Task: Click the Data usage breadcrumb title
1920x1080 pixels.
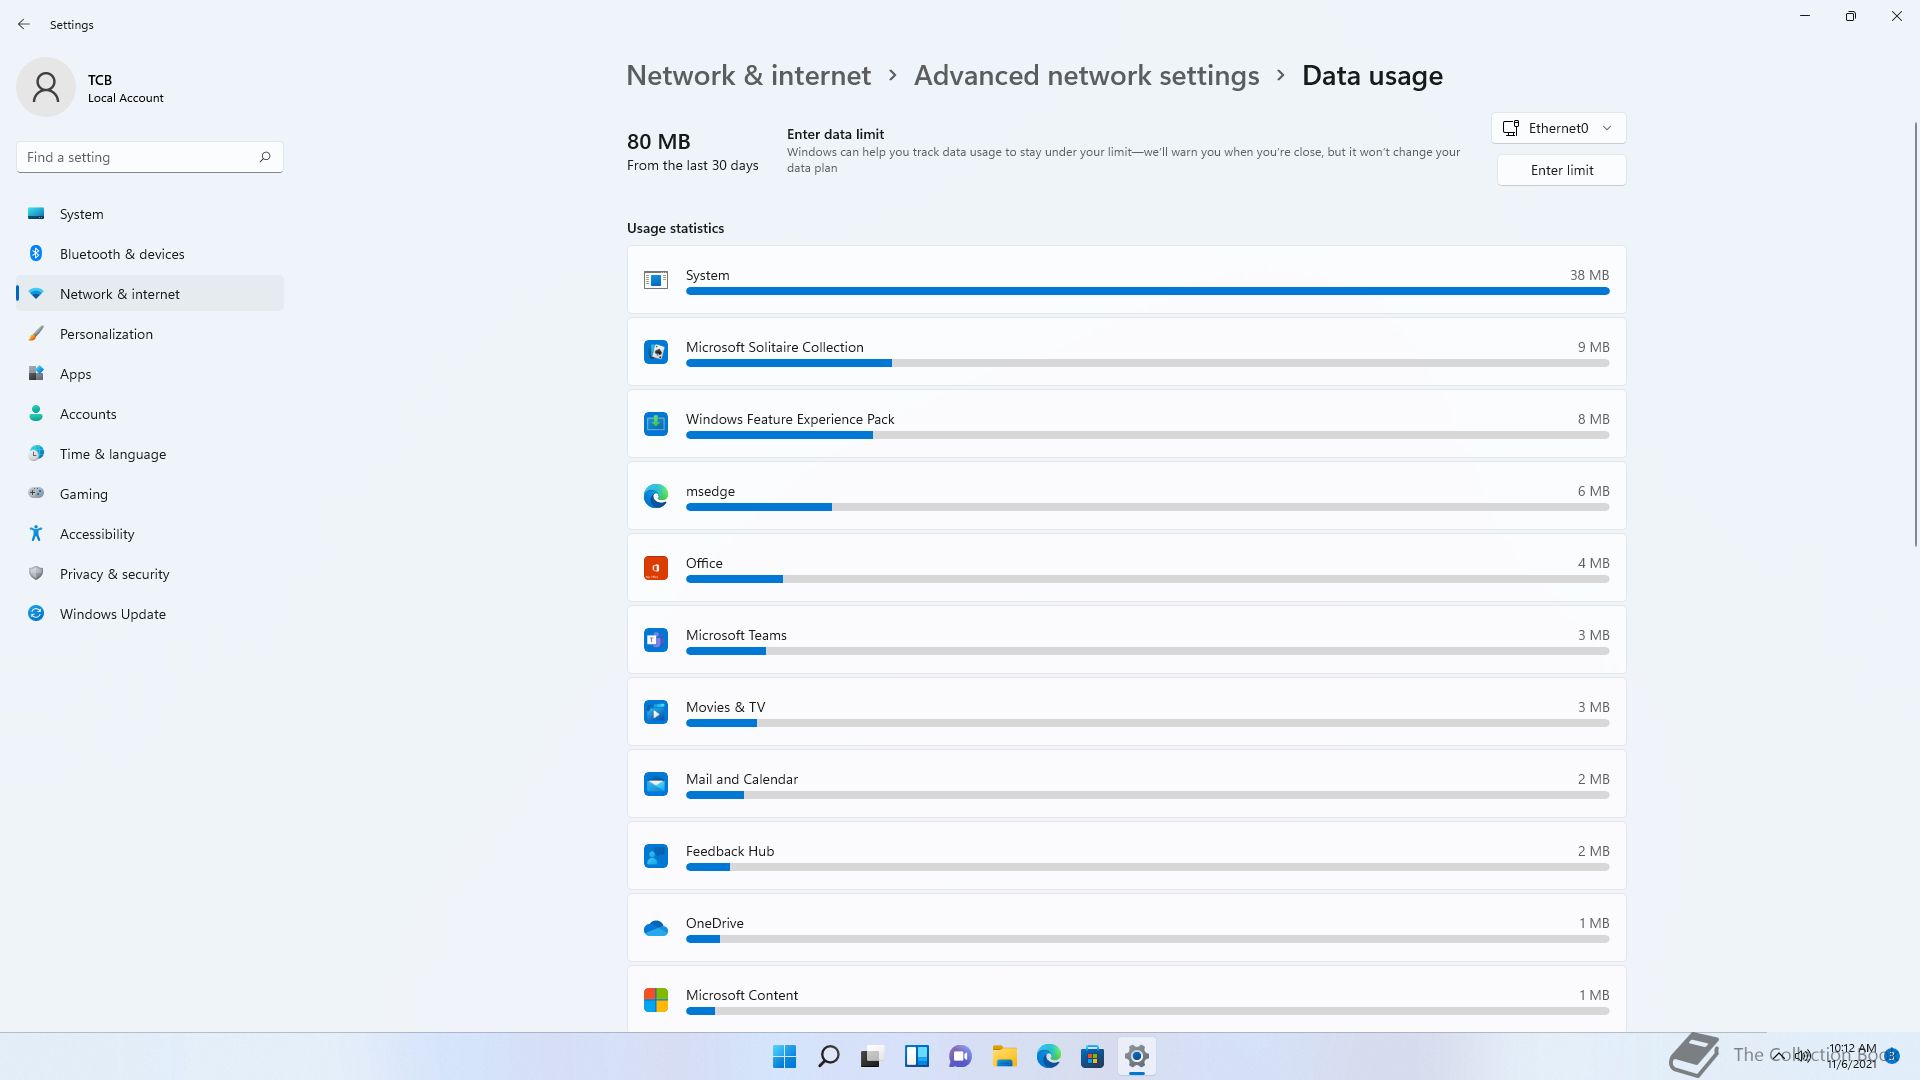Action: click(x=1372, y=76)
